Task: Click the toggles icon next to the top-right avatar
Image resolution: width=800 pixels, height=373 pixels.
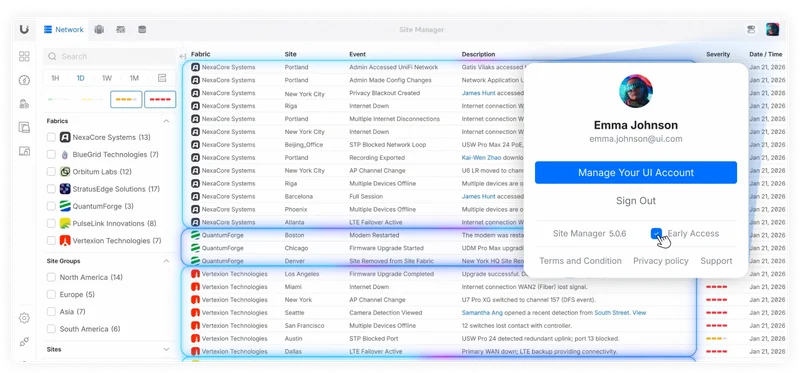Action: [x=751, y=30]
